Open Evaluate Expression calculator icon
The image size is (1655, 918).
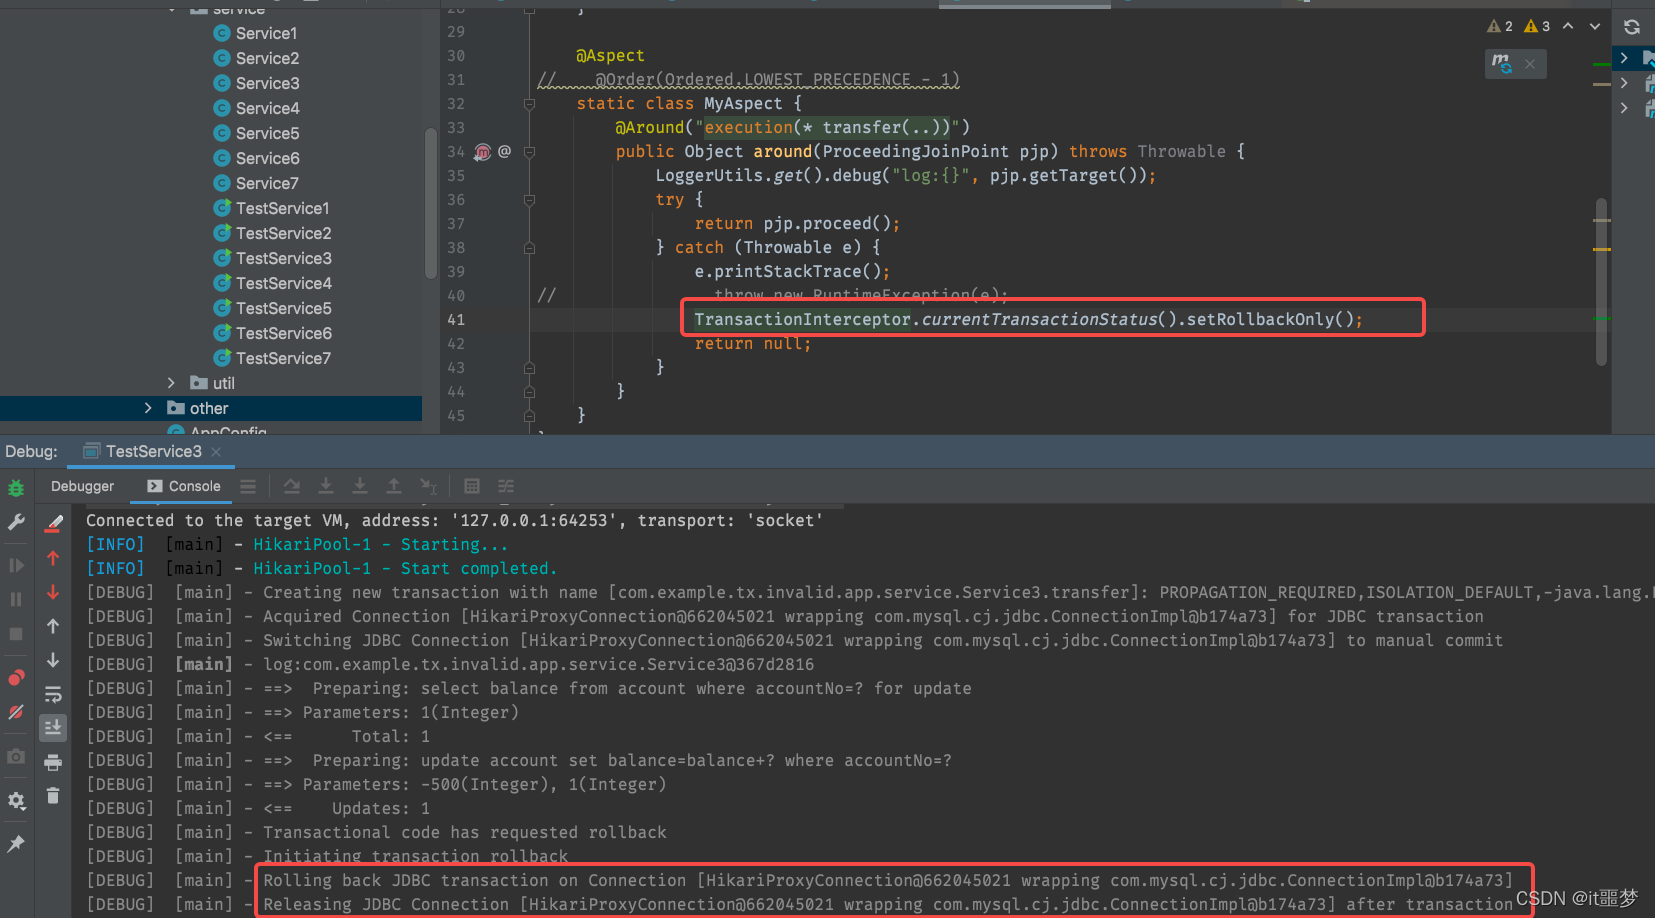tap(472, 486)
